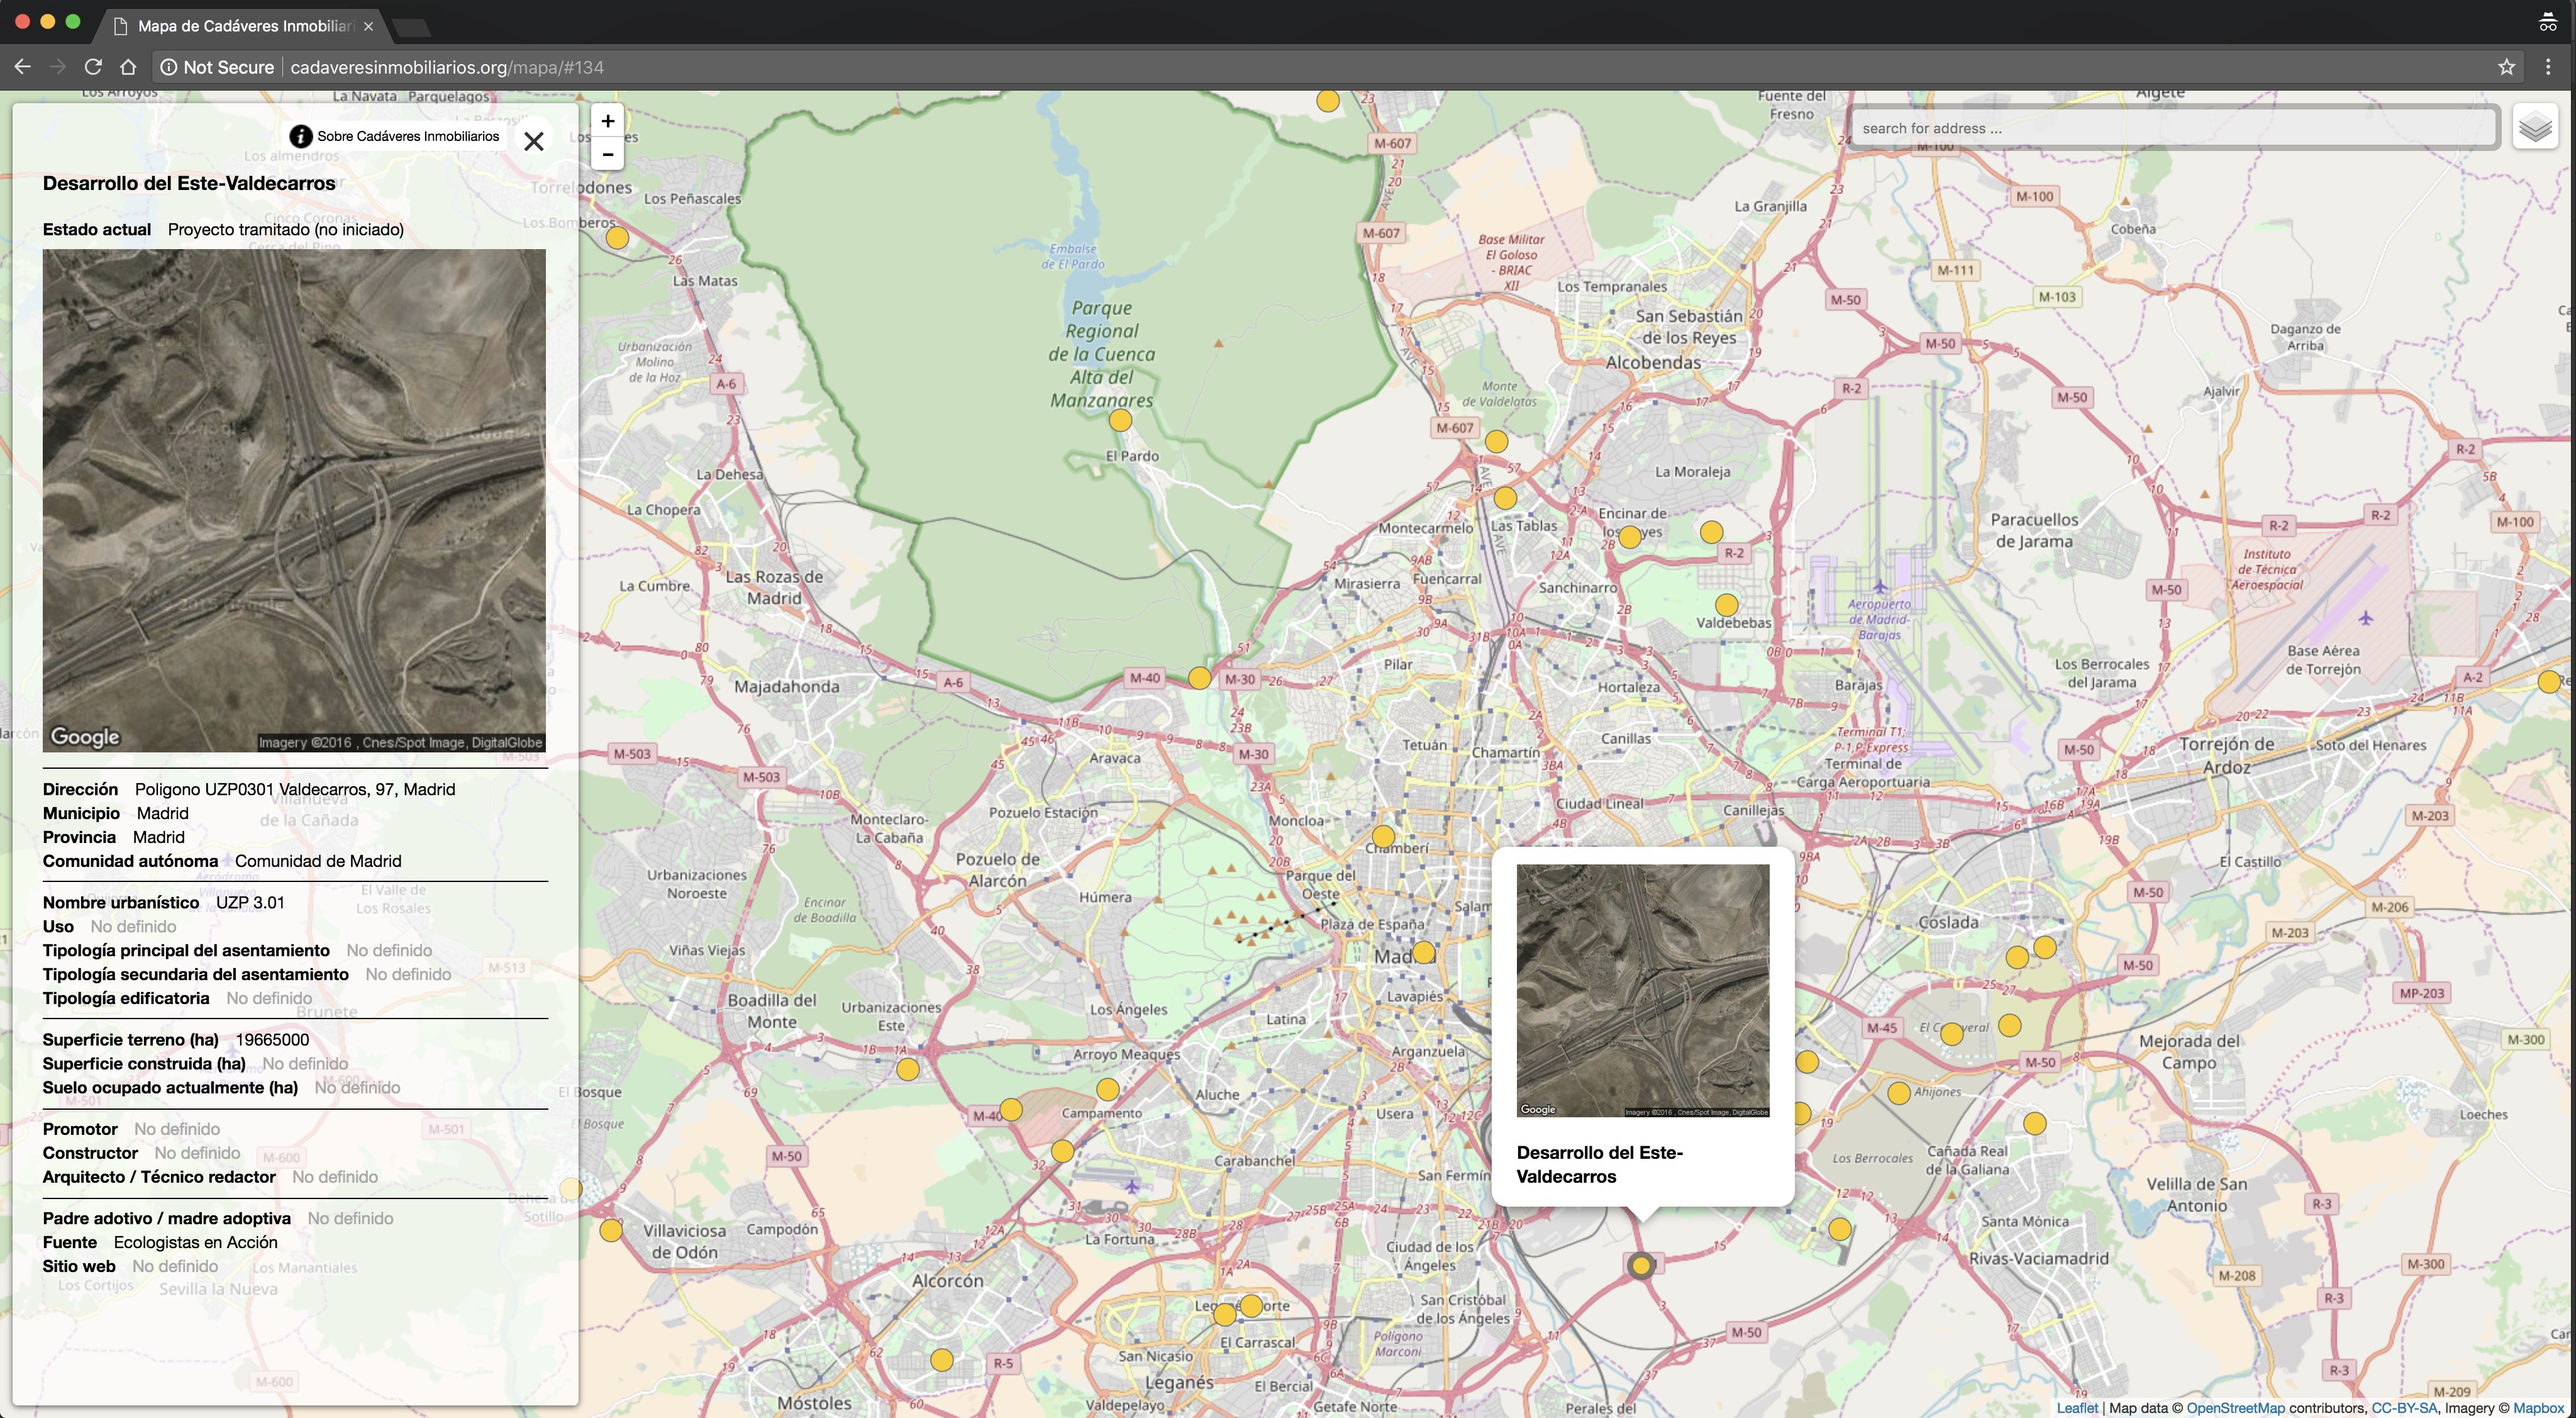Click the large satellite image in info panel
This screenshot has height=1418, width=2576.
(x=294, y=500)
